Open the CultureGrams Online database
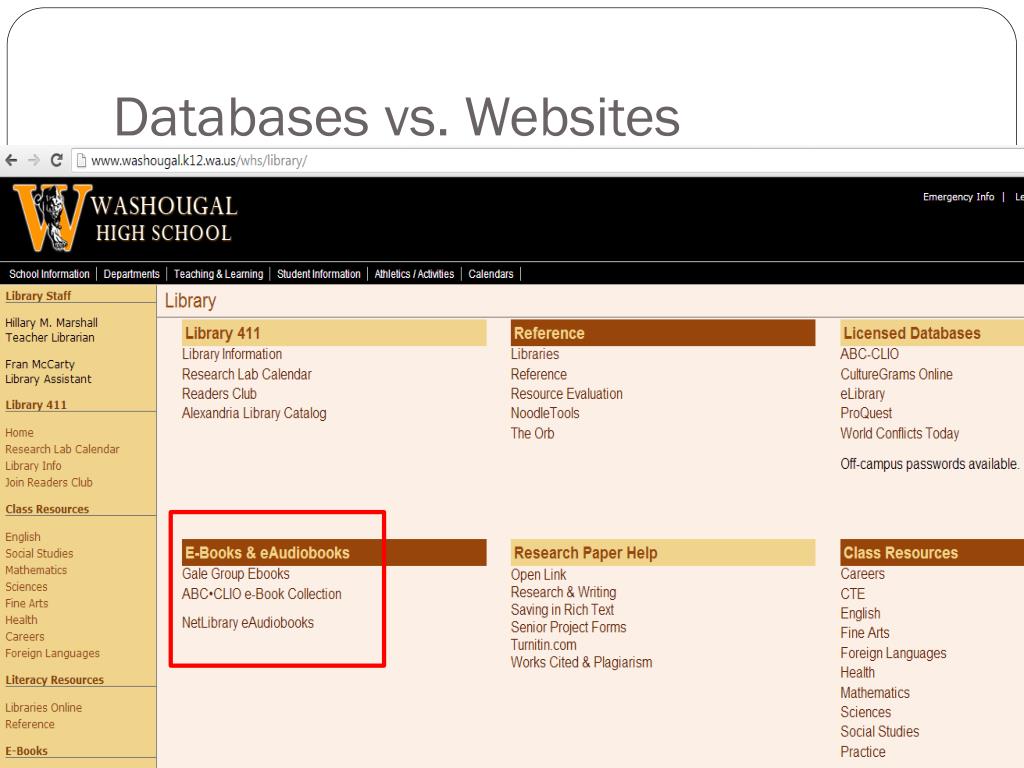 click(x=896, y=374)
